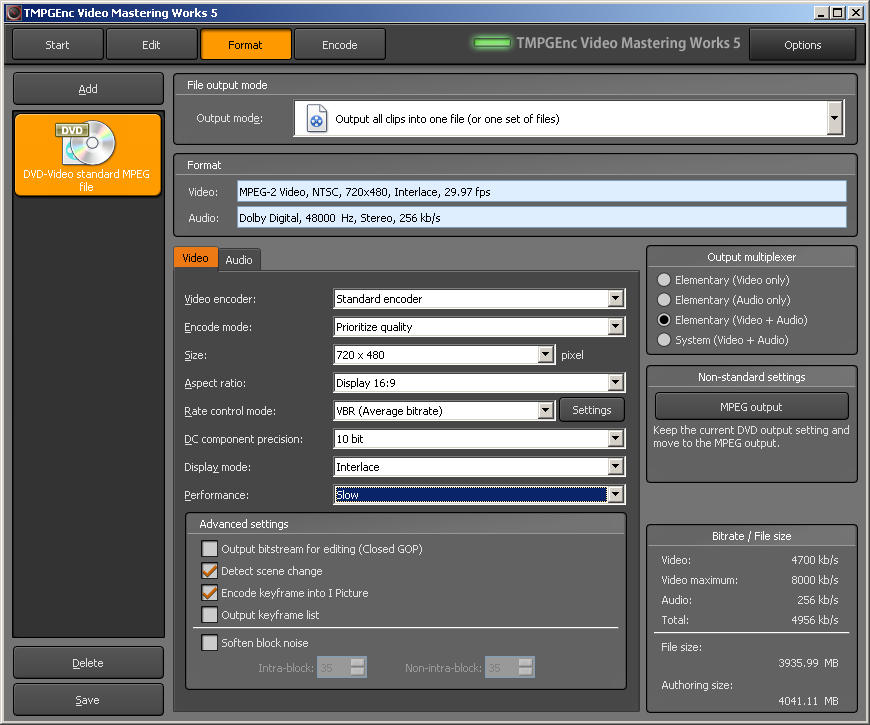Open the rate control Settings button
This screenshot has width=870, height=725.
592,410
